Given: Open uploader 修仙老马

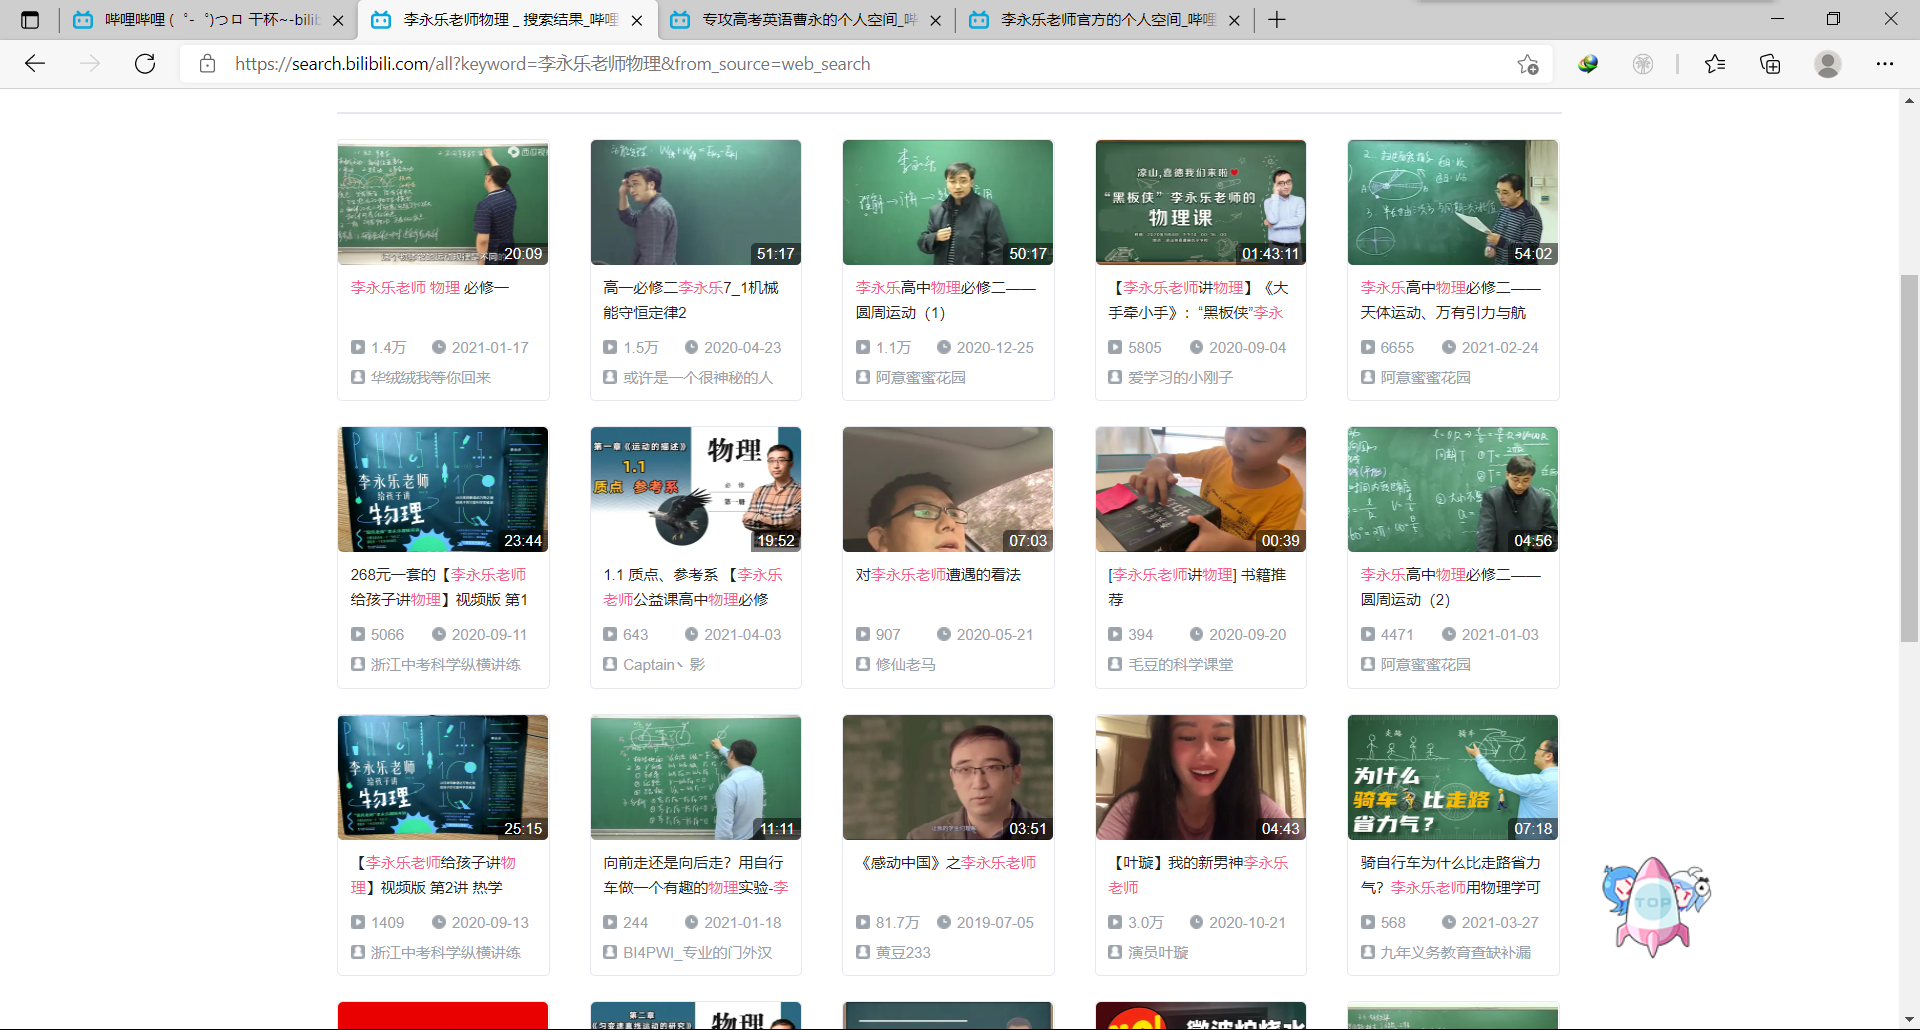Looking at the screenshot, I should pyautogui.click(x=906, y=665).
